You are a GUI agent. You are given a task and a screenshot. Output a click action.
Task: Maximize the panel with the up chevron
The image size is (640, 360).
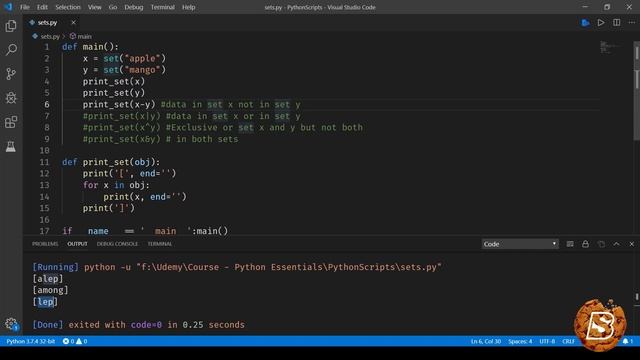pyautogui.click(x=617, y=244)
